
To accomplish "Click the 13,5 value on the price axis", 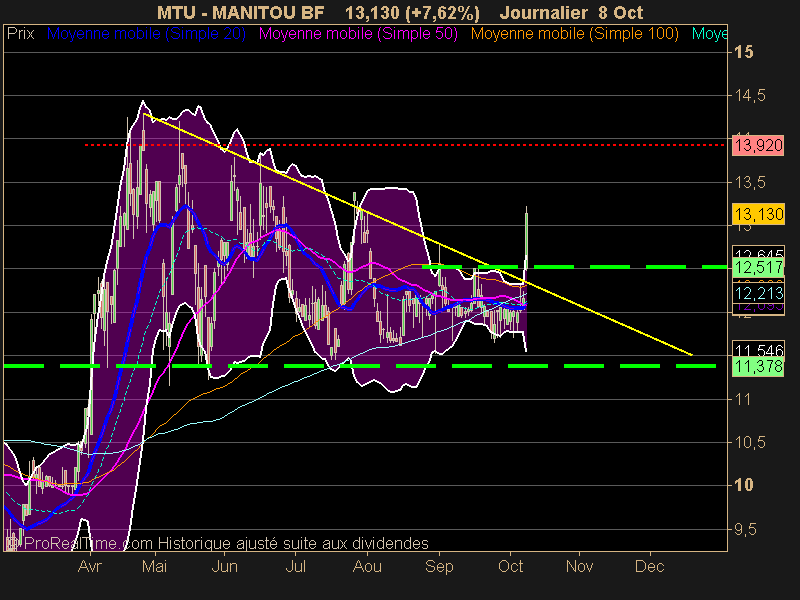I will (750, 182).
